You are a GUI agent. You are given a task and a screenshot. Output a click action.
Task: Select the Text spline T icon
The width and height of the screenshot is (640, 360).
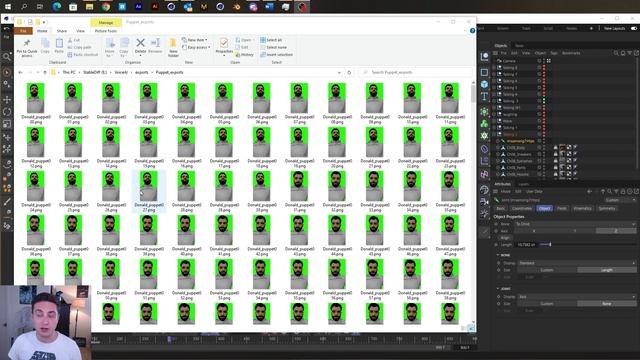(484, 96)
